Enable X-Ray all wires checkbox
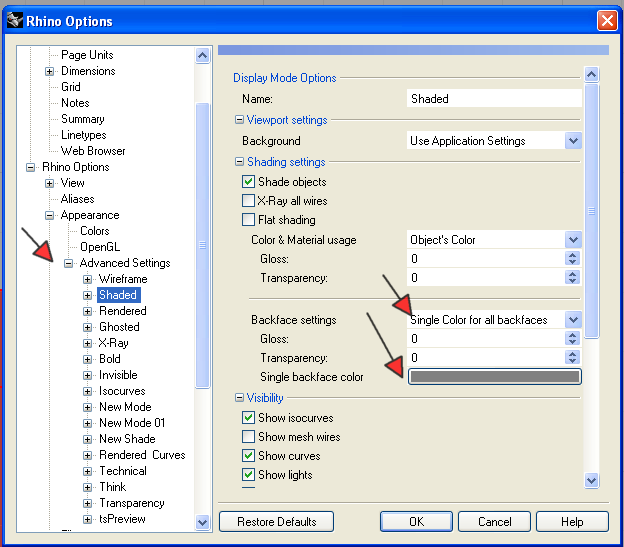Image resolution: width=624 pixels, height=547 pixels. point(249,201)
